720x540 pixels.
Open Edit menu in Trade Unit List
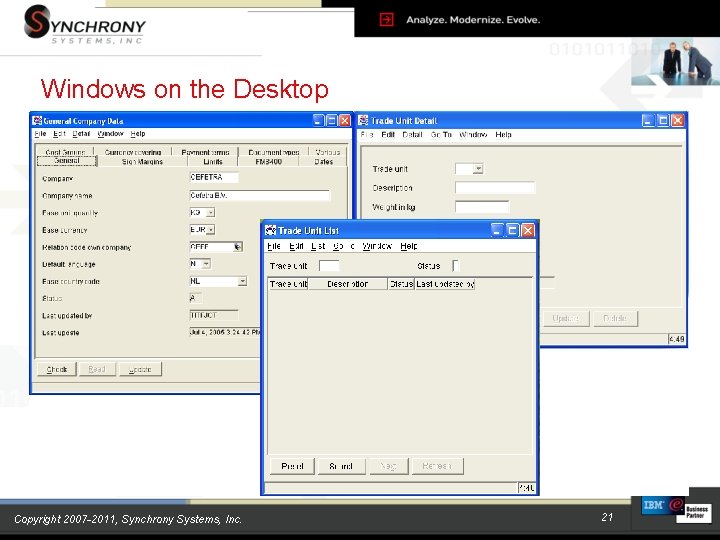pyautogui.click(x=296, y=246)
